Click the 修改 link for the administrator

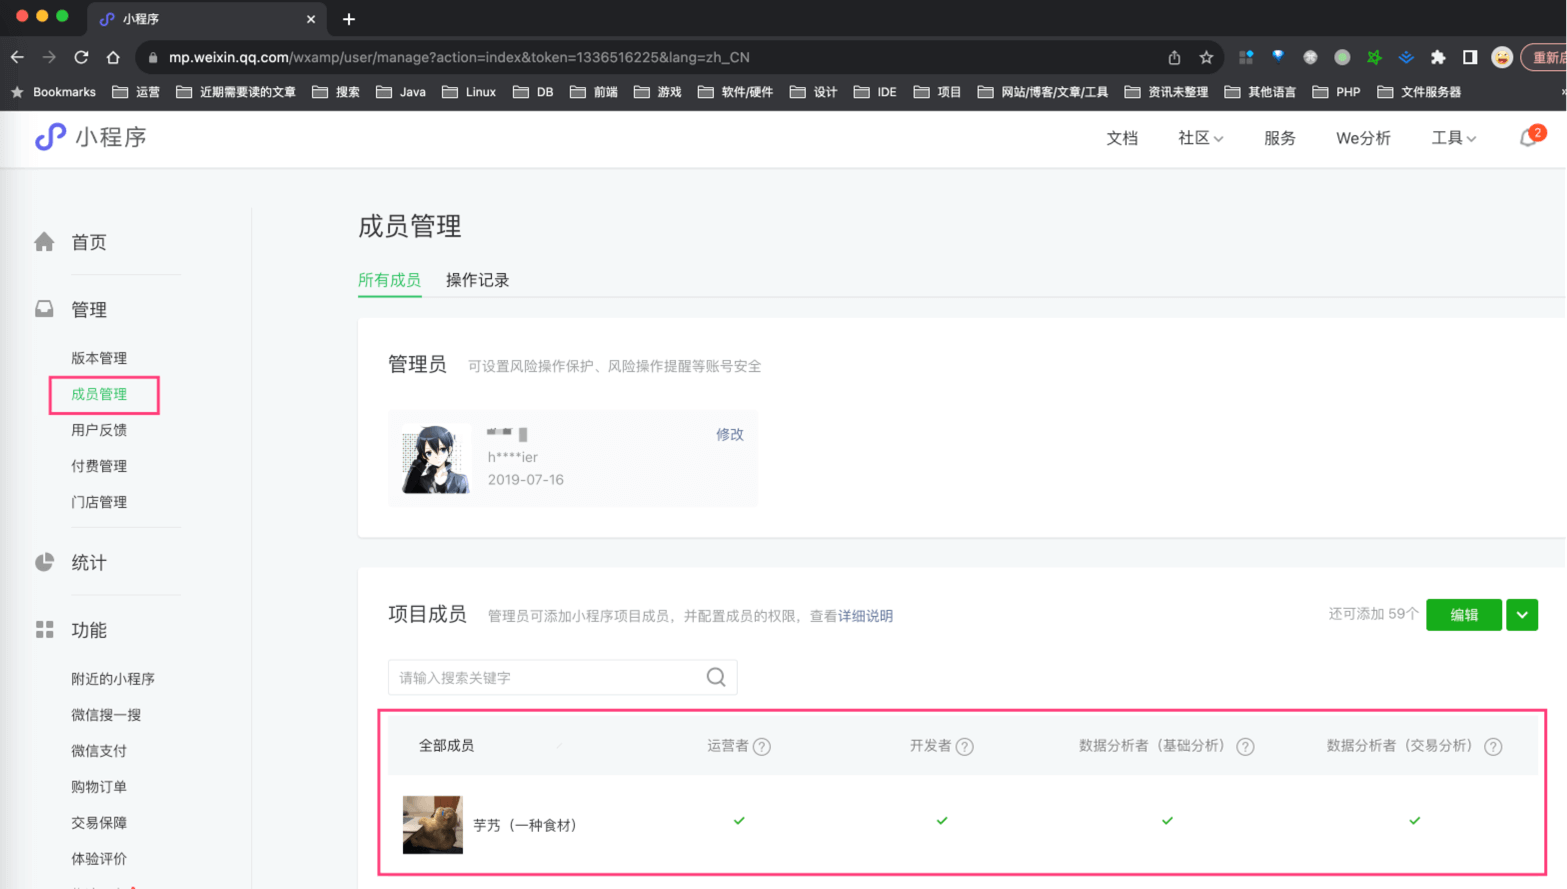(730, 434)
